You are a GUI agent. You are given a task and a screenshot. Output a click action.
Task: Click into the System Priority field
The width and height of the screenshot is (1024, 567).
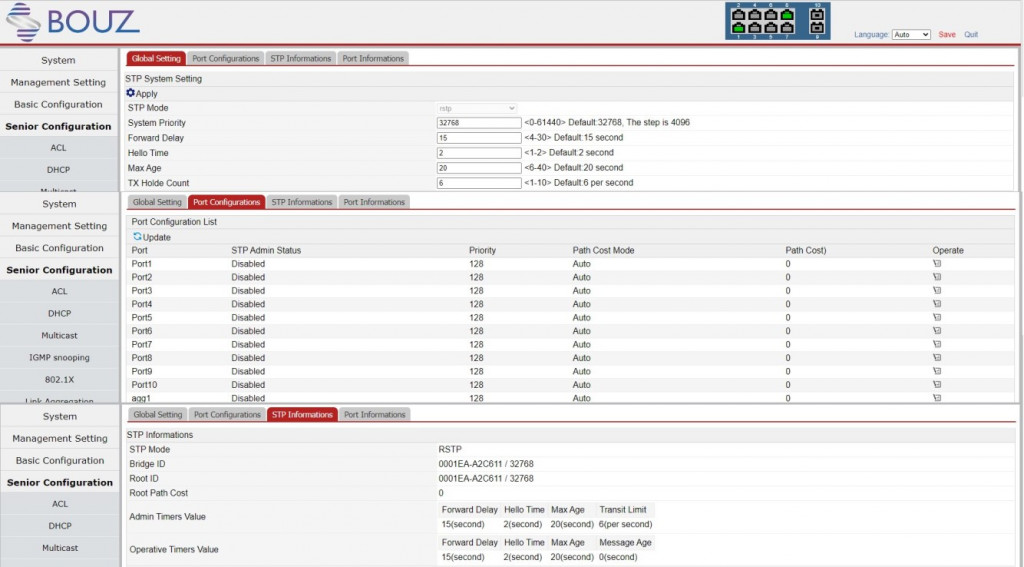(479, 123)
